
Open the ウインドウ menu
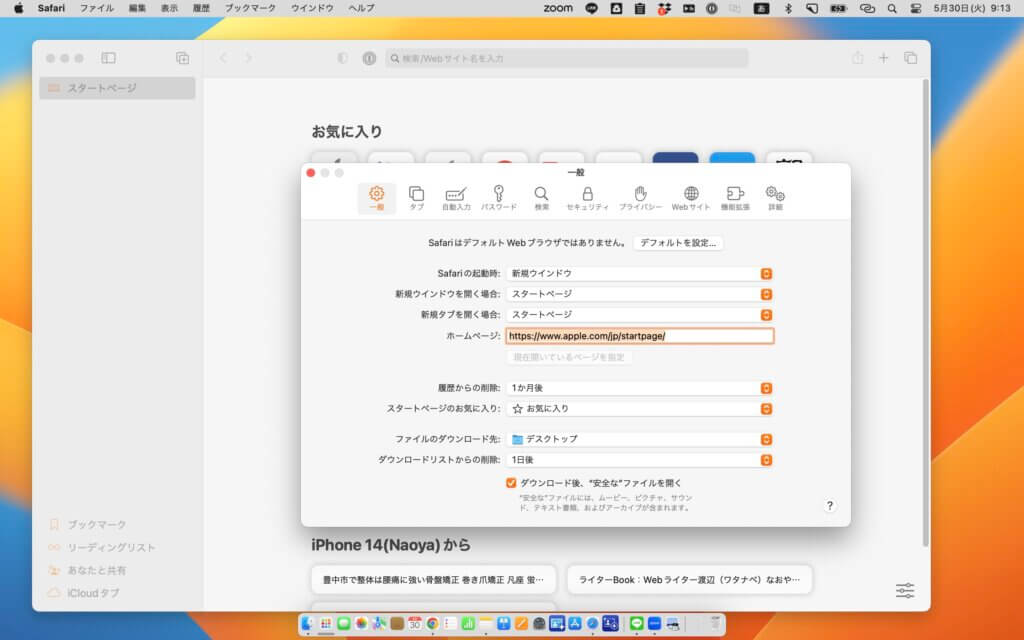coord(312,8)
